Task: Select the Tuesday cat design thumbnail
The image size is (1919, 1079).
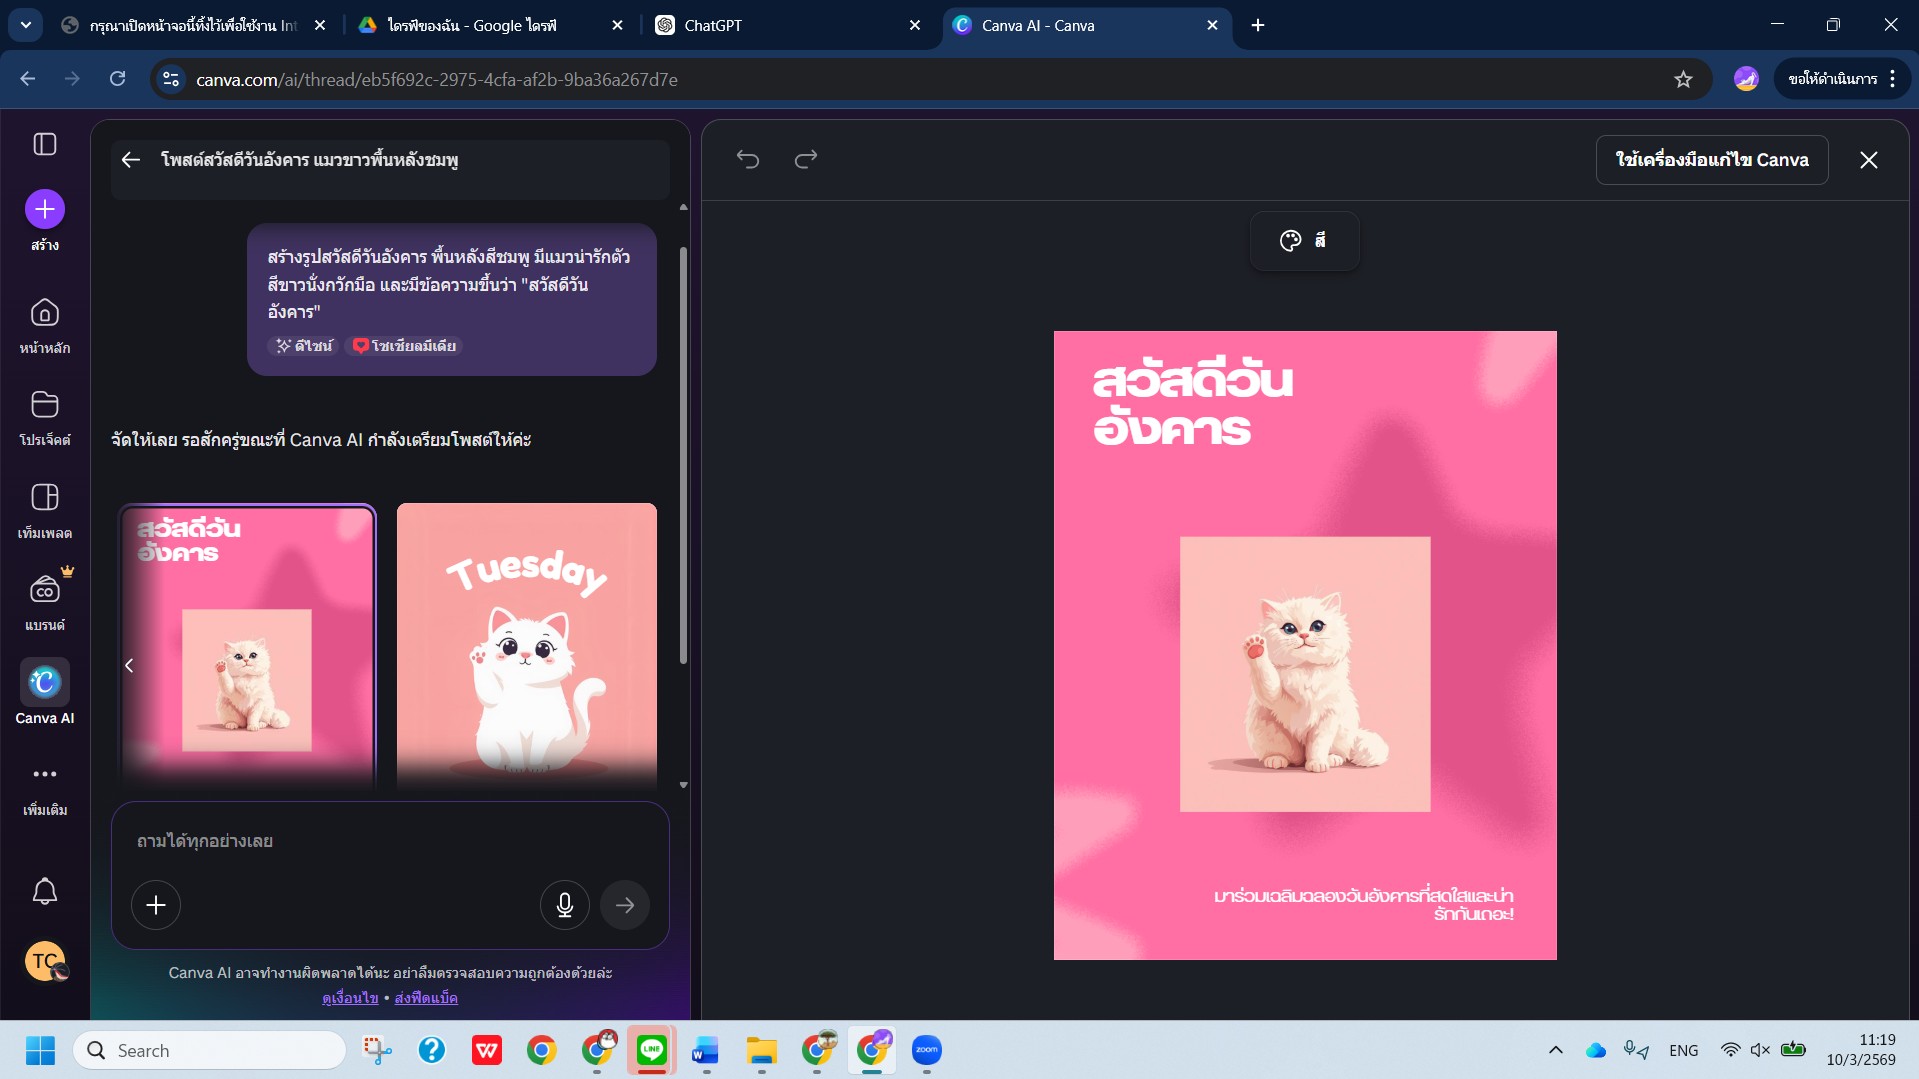Action: (527, 645)
